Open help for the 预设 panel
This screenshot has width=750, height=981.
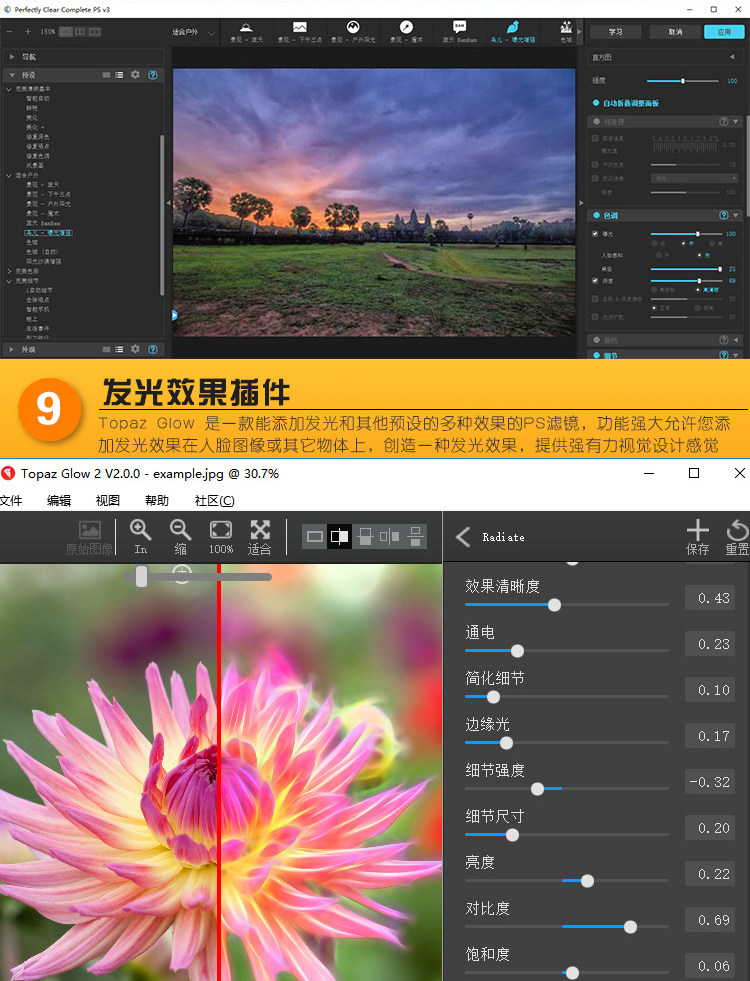click(153, 74)
